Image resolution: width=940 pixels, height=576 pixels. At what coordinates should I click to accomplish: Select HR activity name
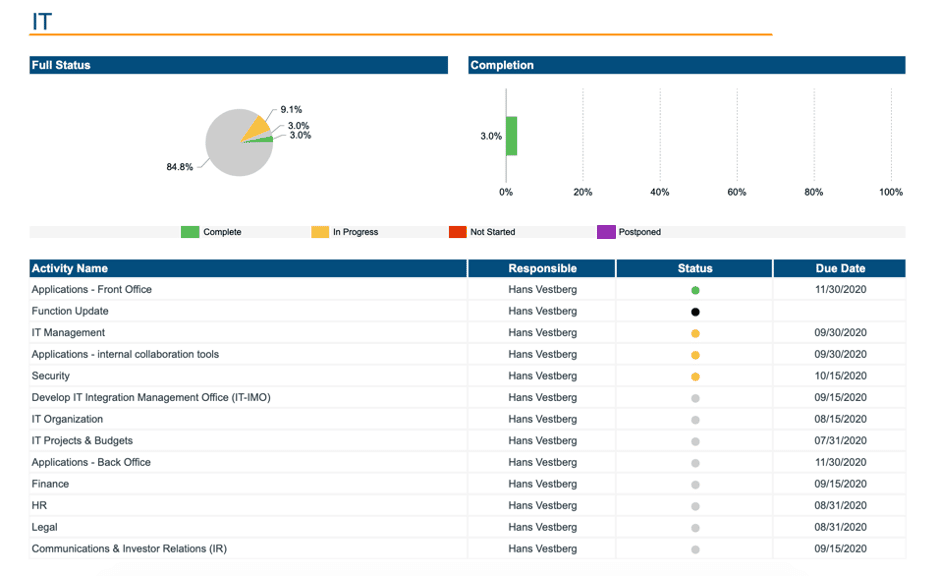point(40,505)
